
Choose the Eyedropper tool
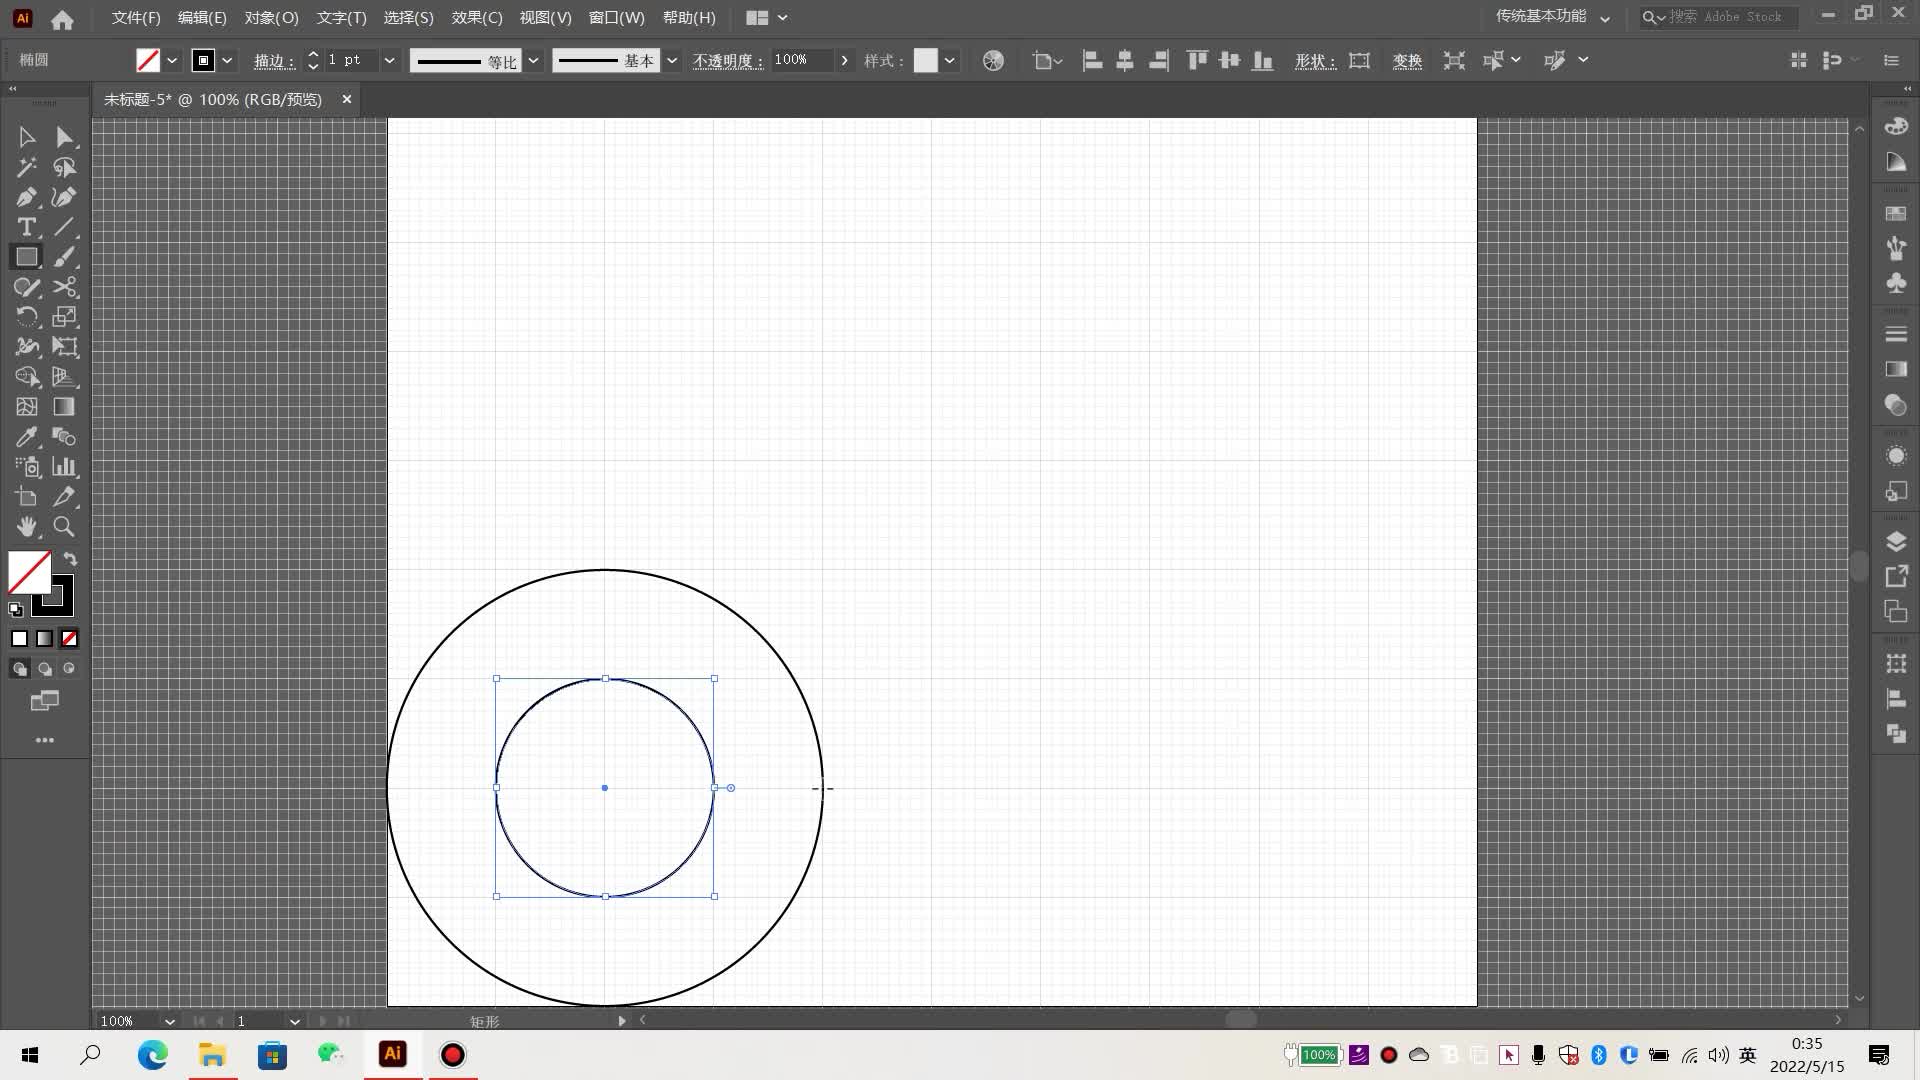coord(27,437)
